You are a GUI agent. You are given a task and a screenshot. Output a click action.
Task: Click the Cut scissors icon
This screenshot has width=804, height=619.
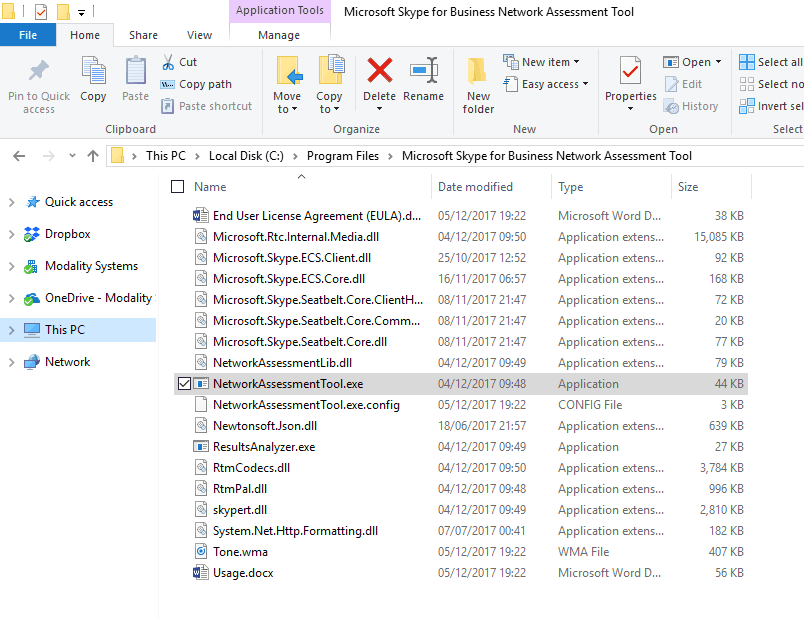click(168, 62)
